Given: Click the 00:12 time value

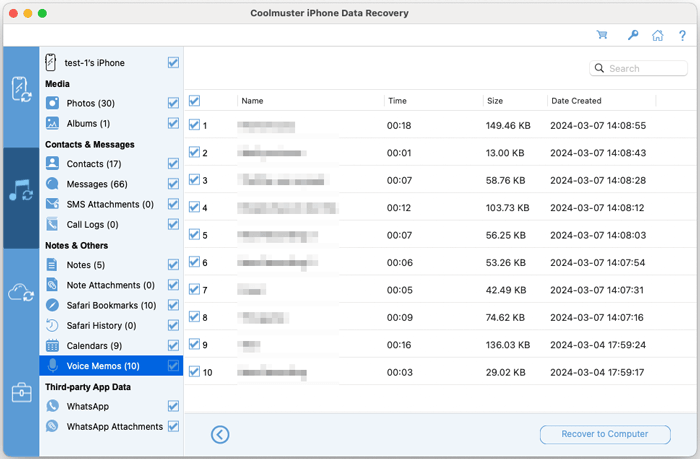Looking at the screenshot, I should point(399,208).
